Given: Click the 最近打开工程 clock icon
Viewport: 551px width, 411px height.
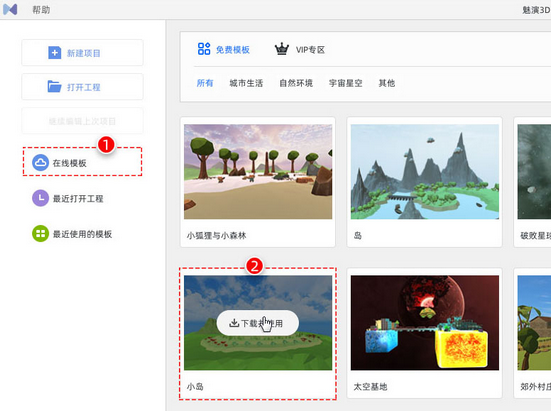Looking at the screenshot, I should click(x=40, y=198).
